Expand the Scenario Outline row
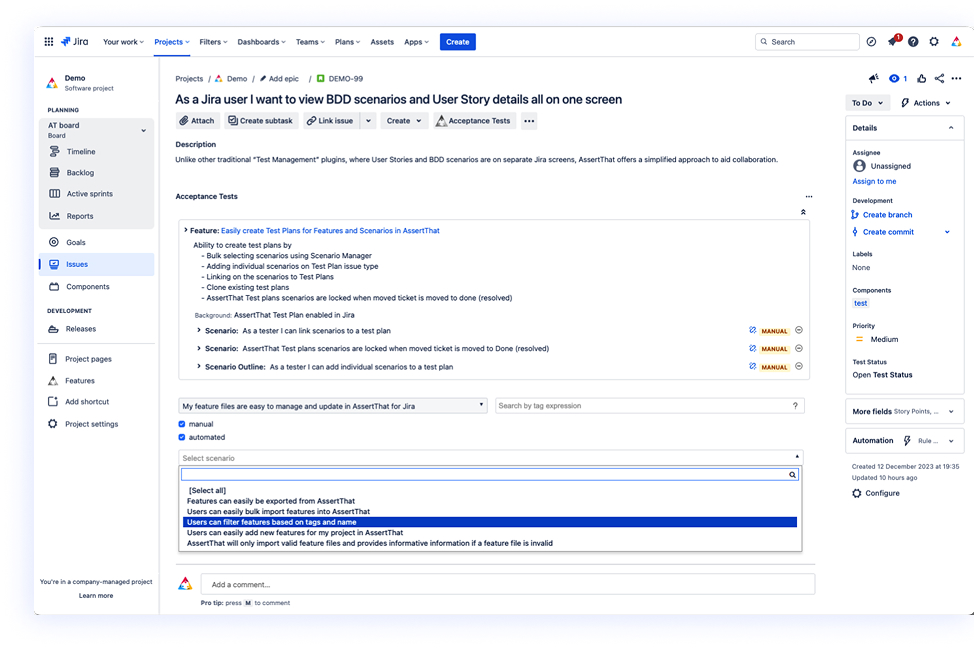 click(x=200, y=367)
